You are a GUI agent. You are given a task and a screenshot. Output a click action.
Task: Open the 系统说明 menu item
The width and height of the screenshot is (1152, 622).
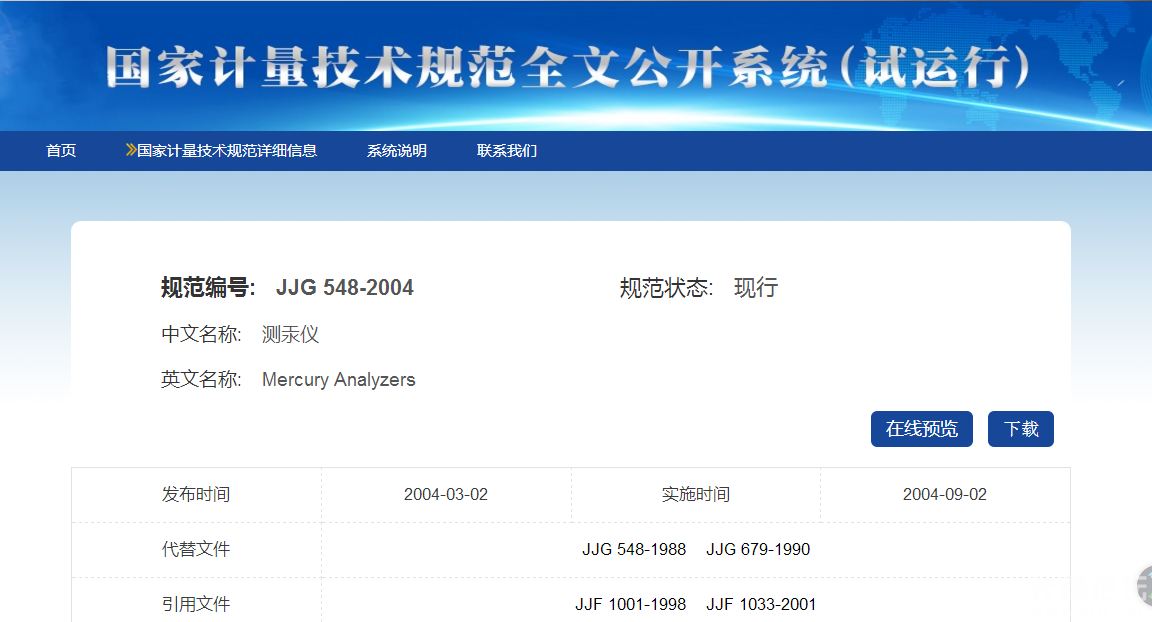pos(397,151)
